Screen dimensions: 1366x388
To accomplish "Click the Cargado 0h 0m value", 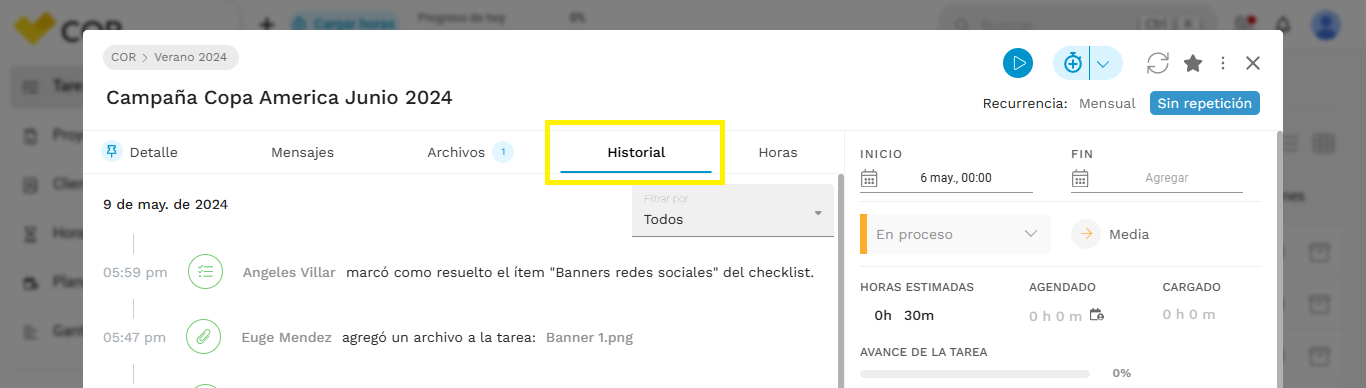I will click(1189, 315).
